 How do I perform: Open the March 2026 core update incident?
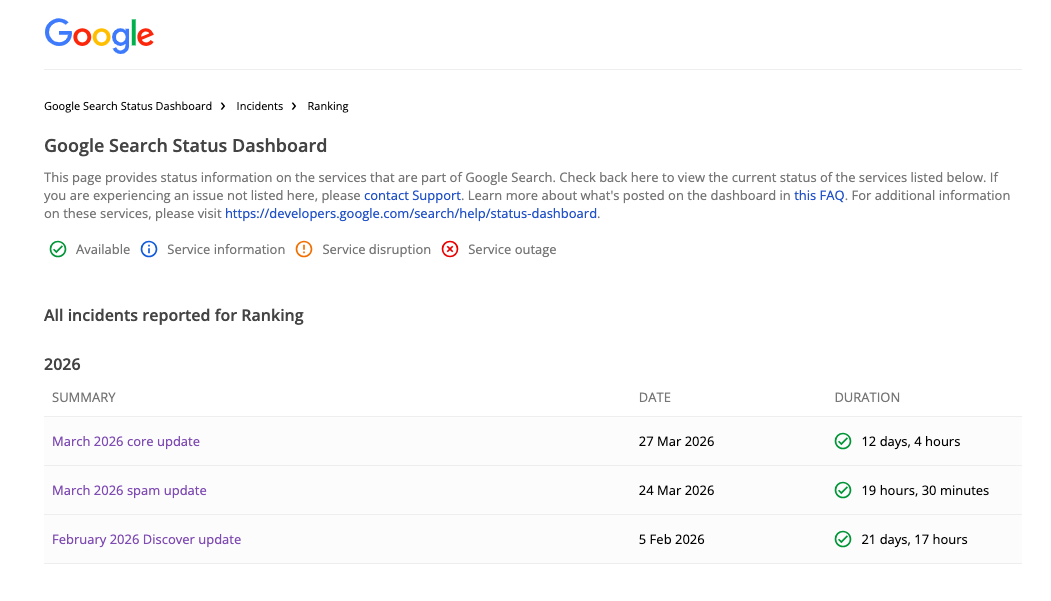[126, 441]
